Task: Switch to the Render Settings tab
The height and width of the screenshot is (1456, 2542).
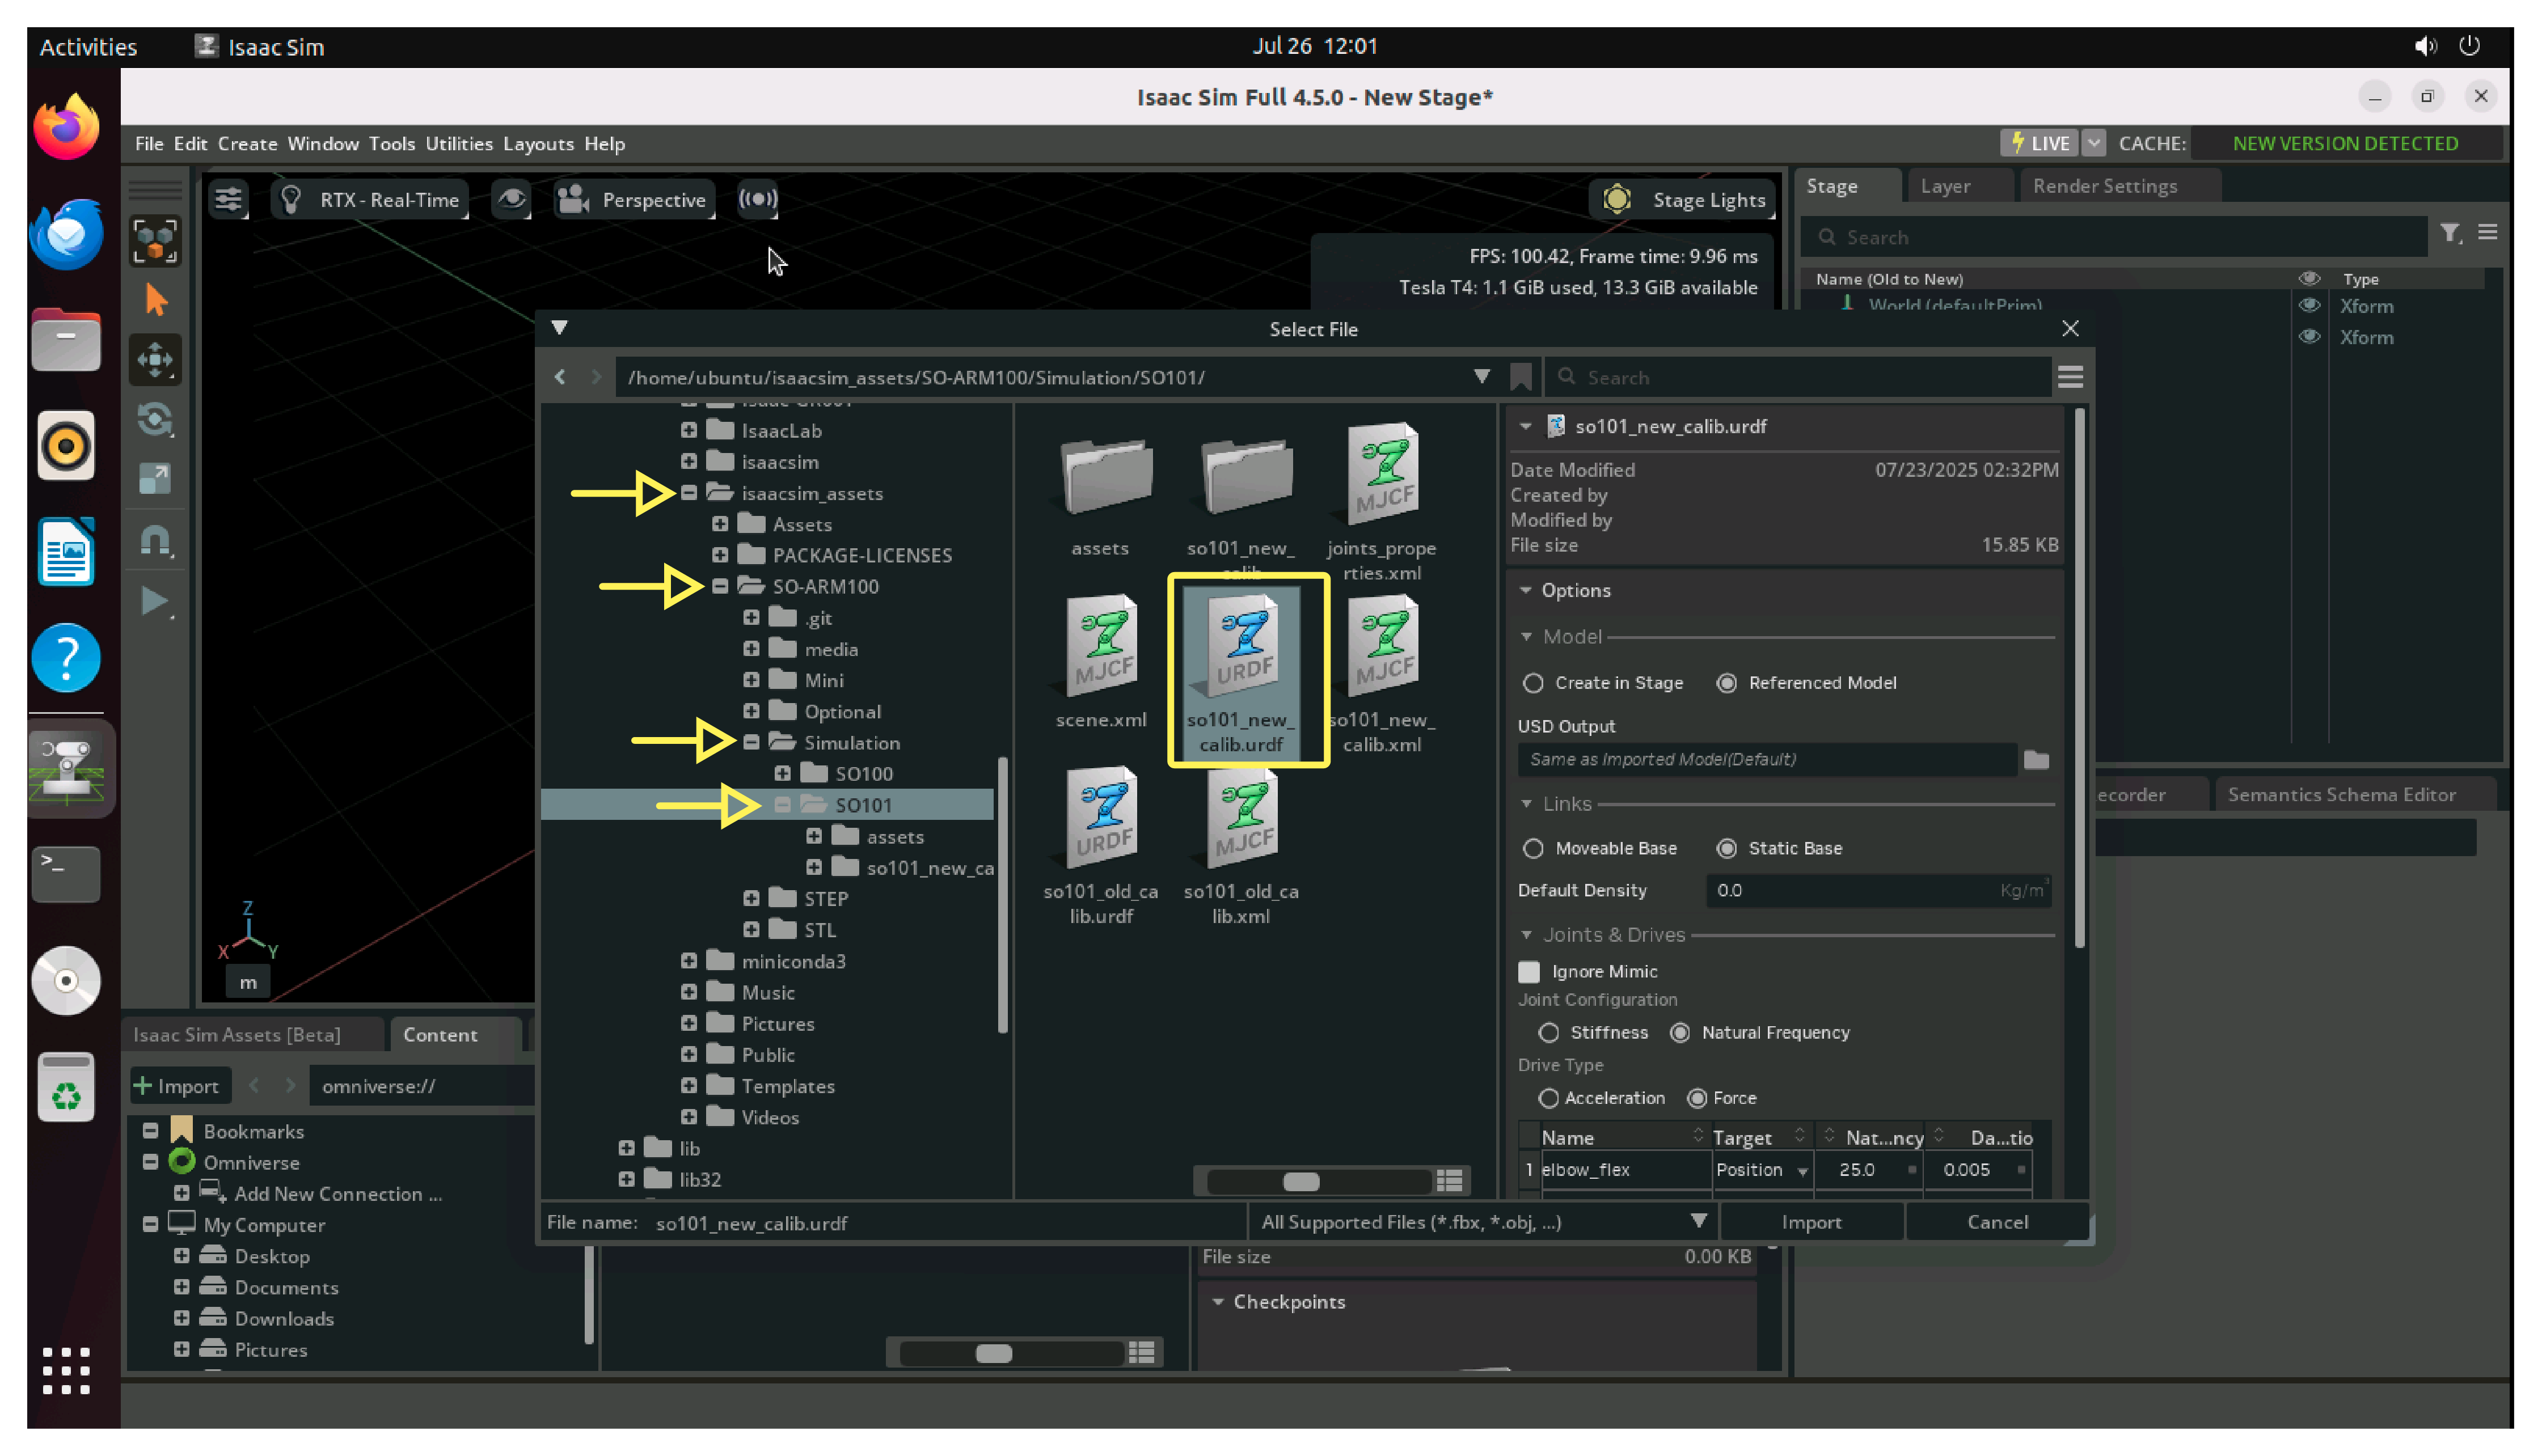Action: point(2104,186)
